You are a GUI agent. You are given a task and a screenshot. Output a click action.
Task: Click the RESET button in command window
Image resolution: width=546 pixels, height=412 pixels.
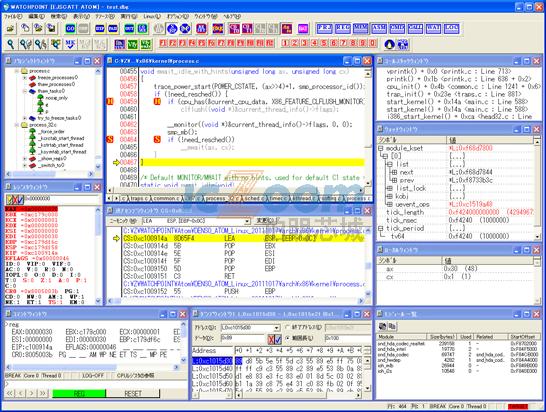tap(133, 394)
